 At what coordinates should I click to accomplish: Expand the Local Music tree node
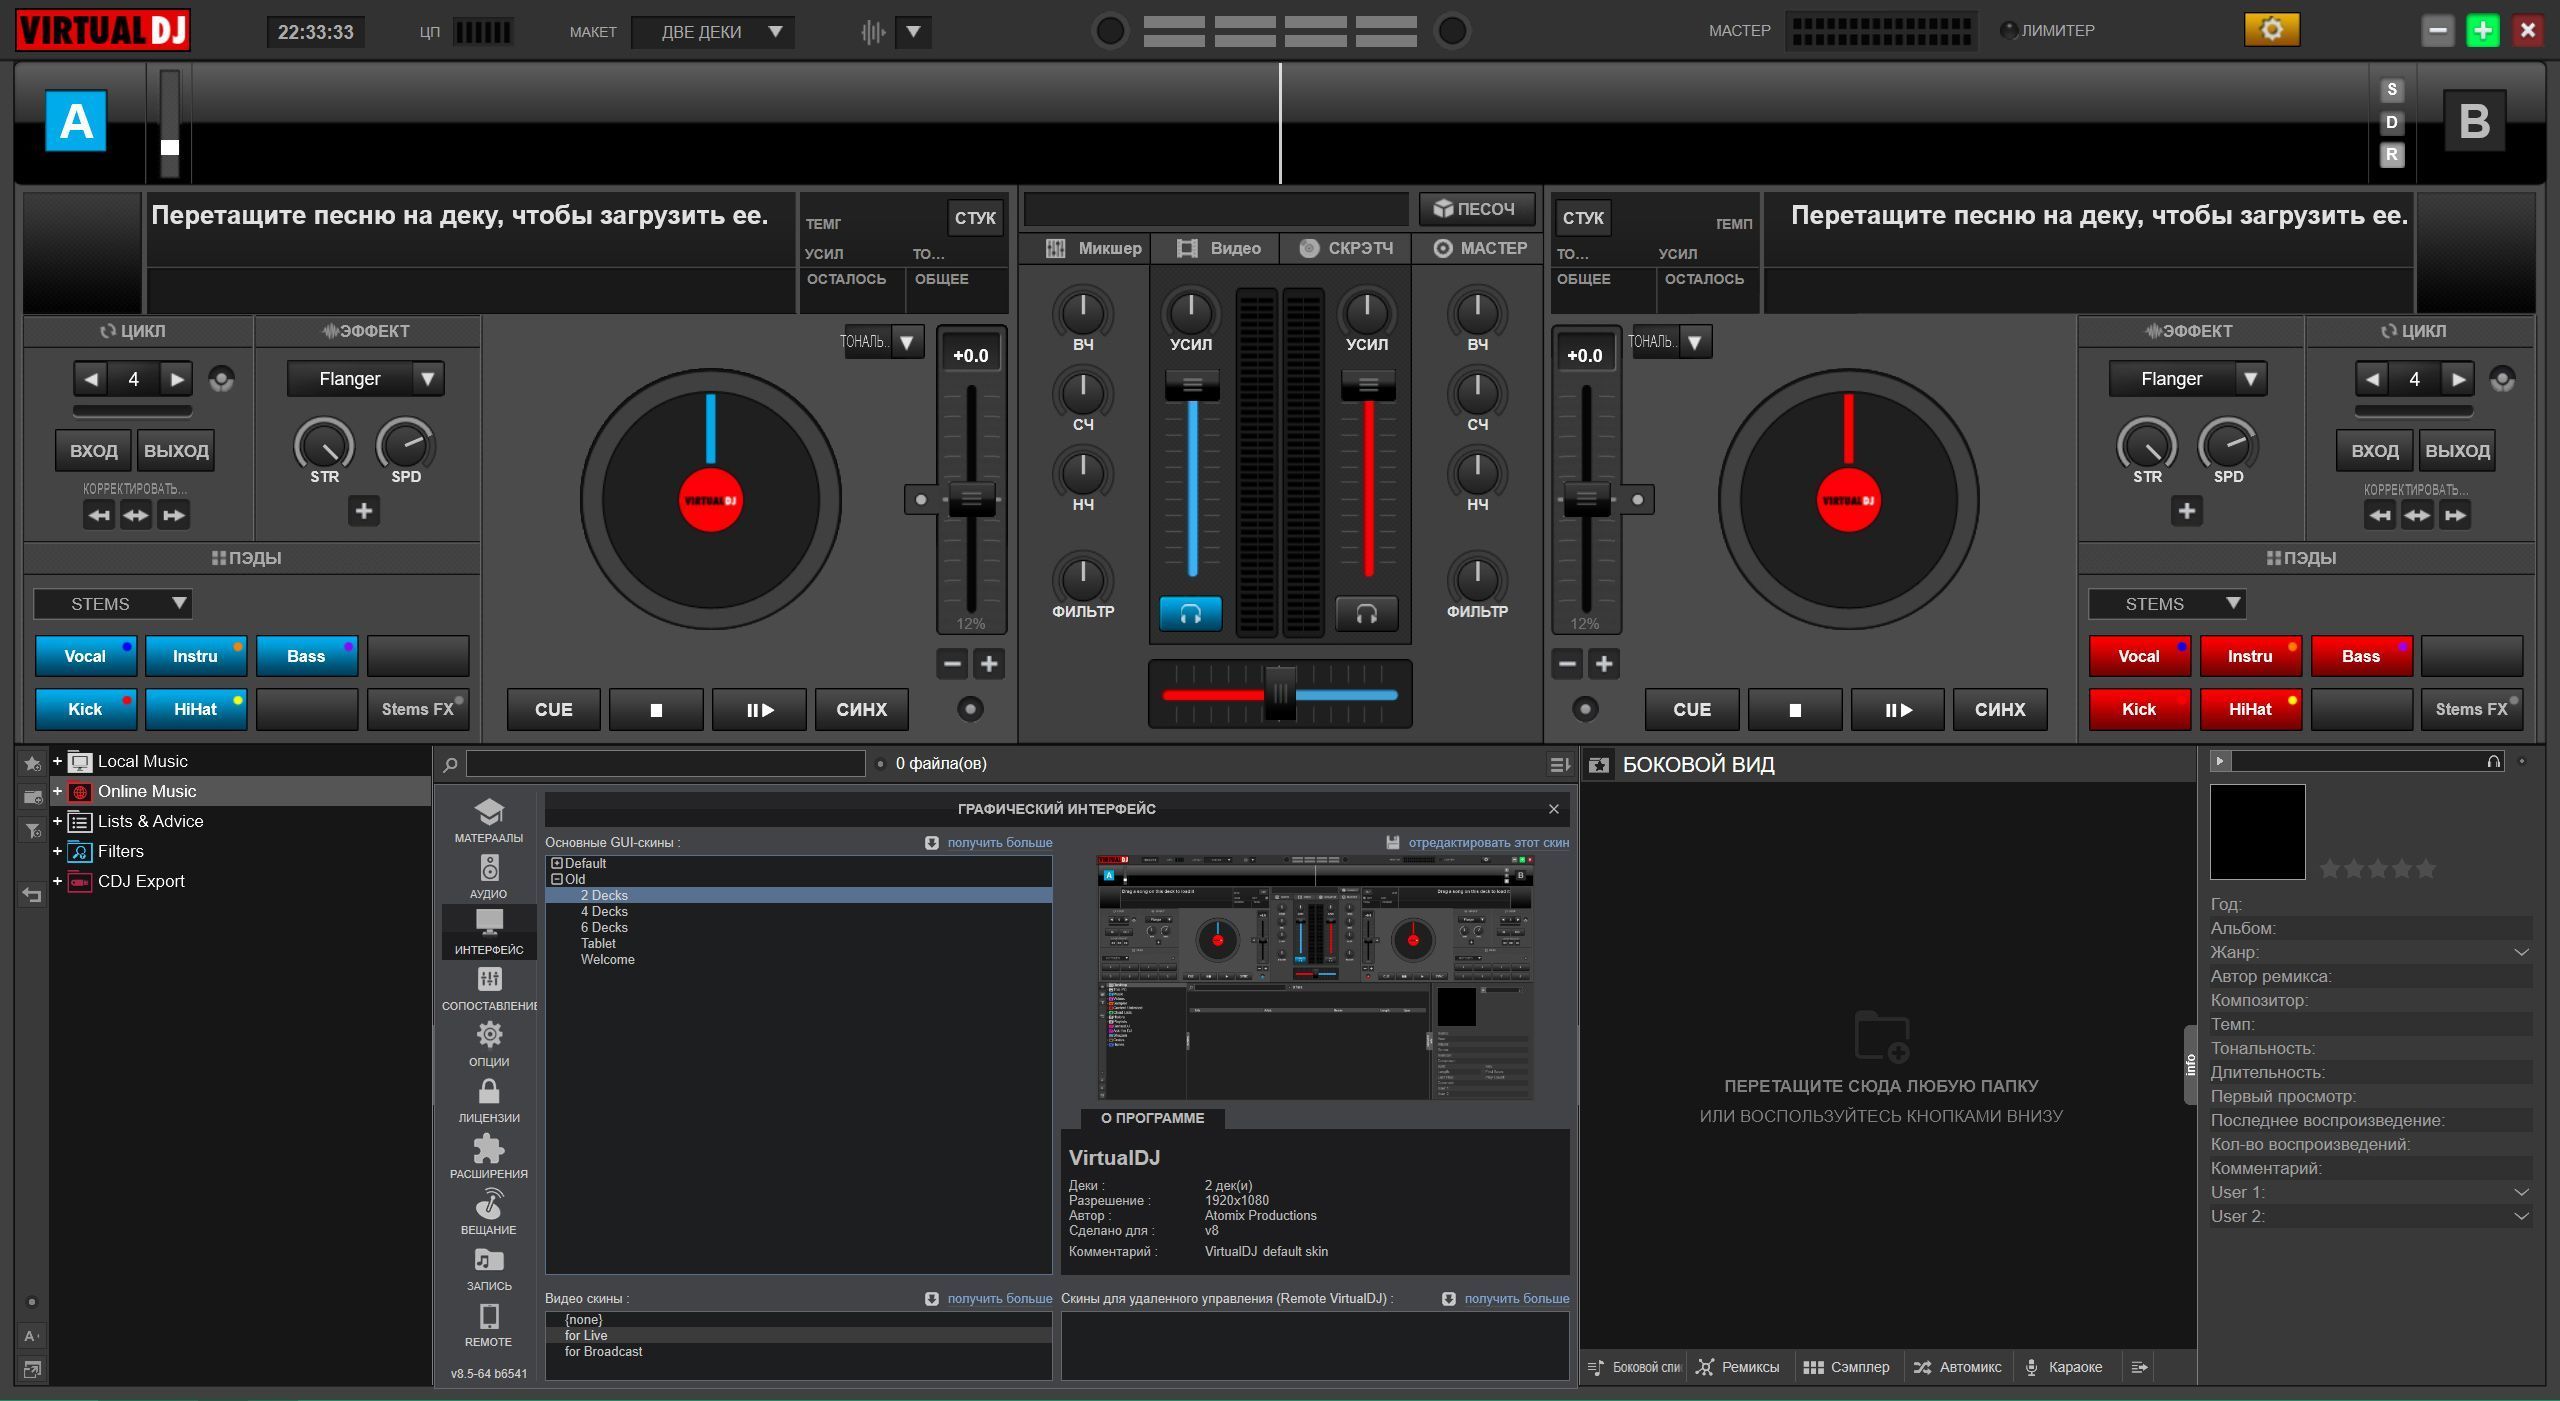[57, 761]
